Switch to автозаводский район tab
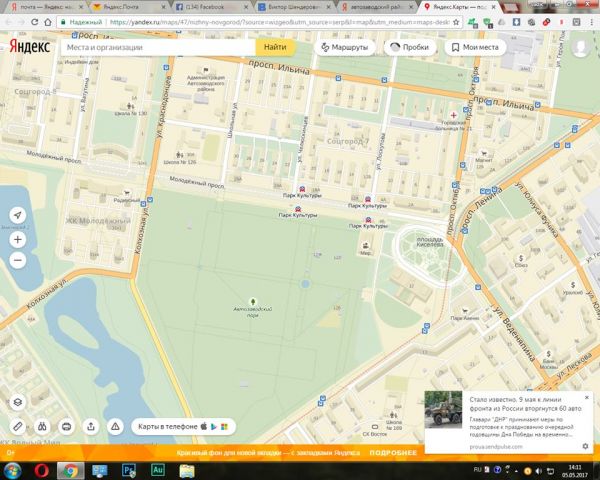 pyautogui.click(x=377, y=7)
